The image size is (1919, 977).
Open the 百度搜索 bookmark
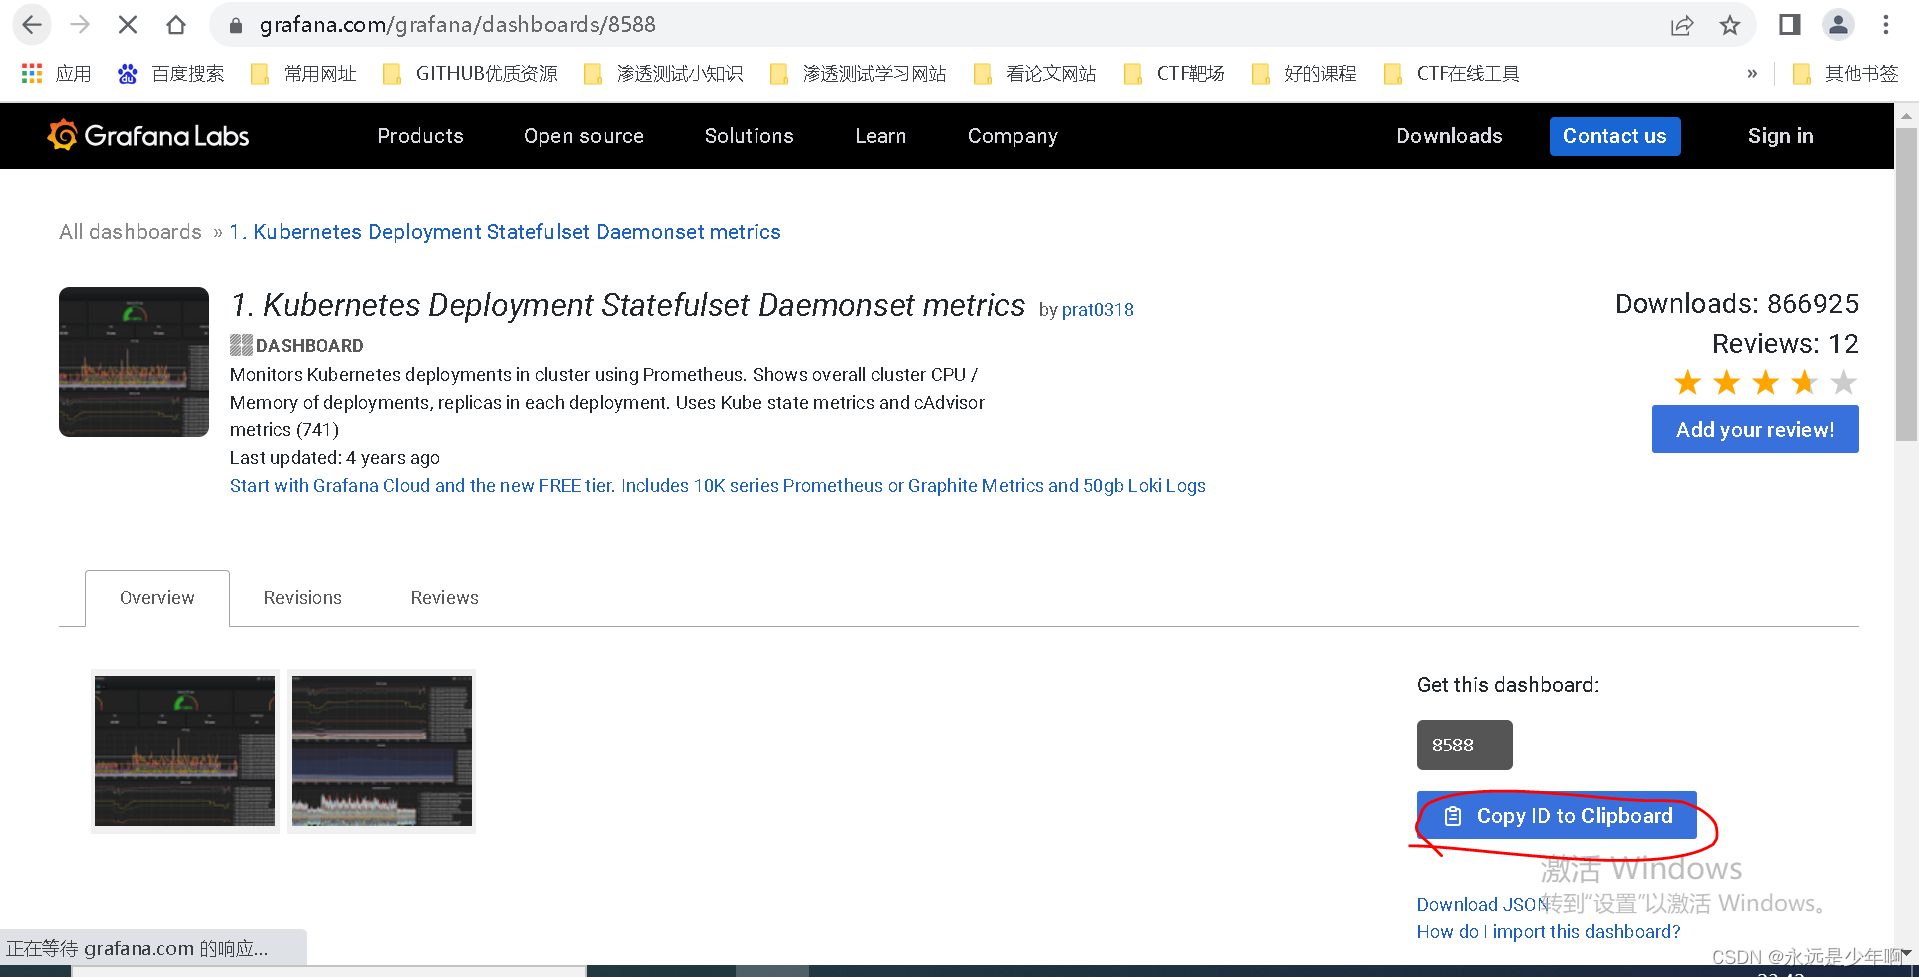pos(171,73)
